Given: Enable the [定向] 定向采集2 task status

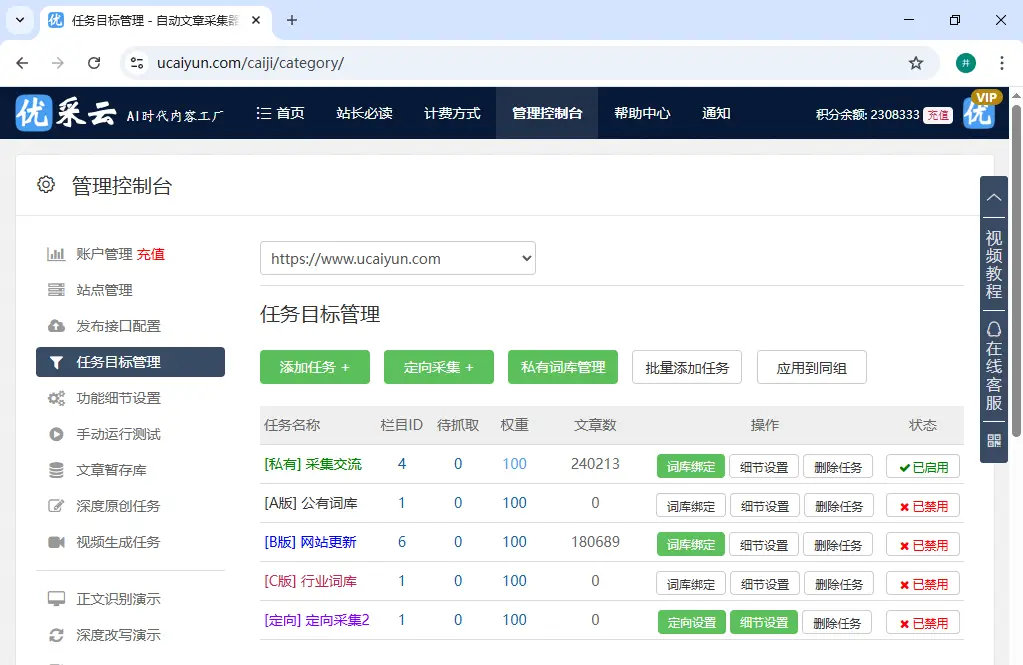Looking at the screenshot, I should pyautogui.click(x=921, y=622).
